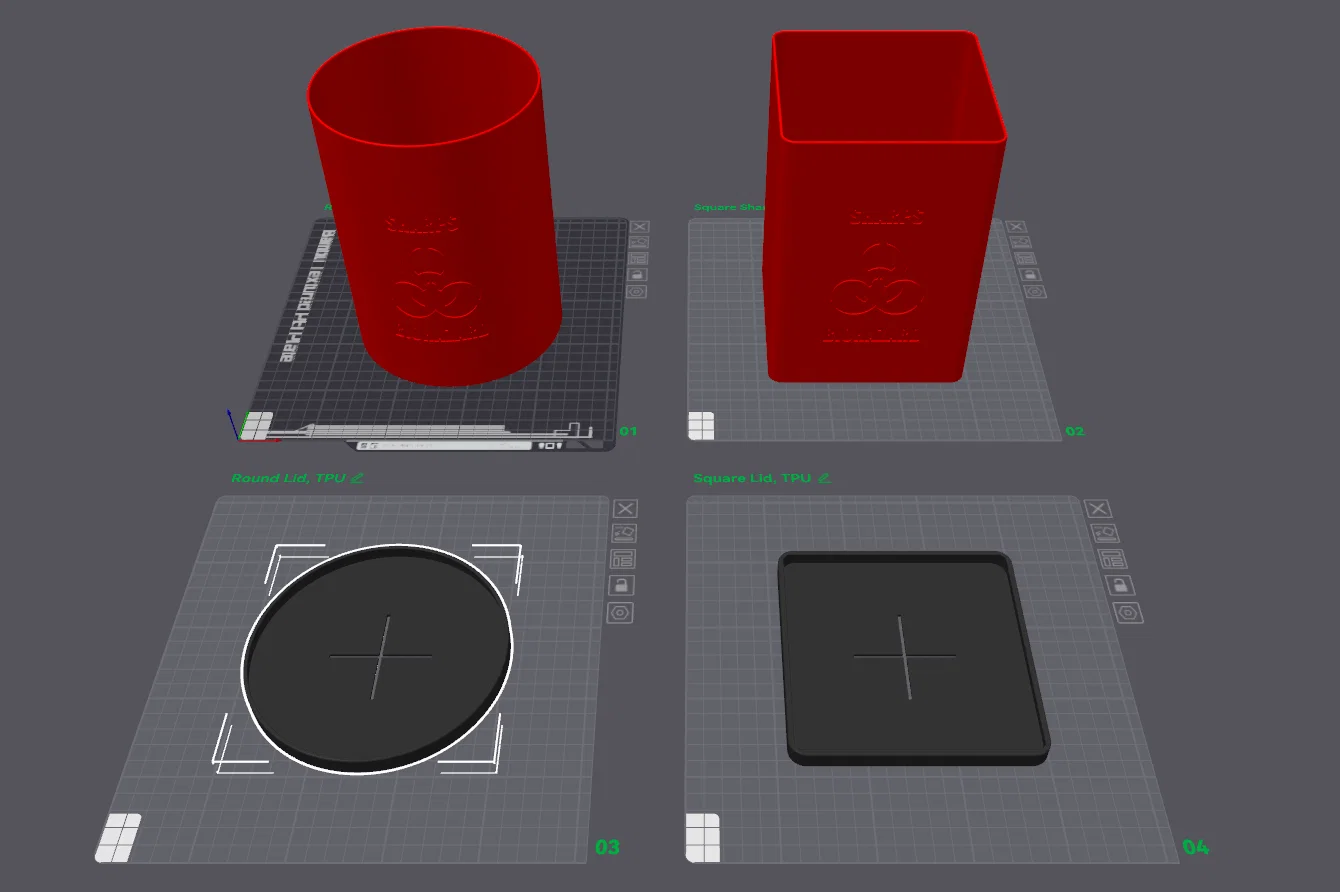This screenshot has height=892, width=1340.
Task: Open plate settings for plate 02
Action: pos(1036,291)
